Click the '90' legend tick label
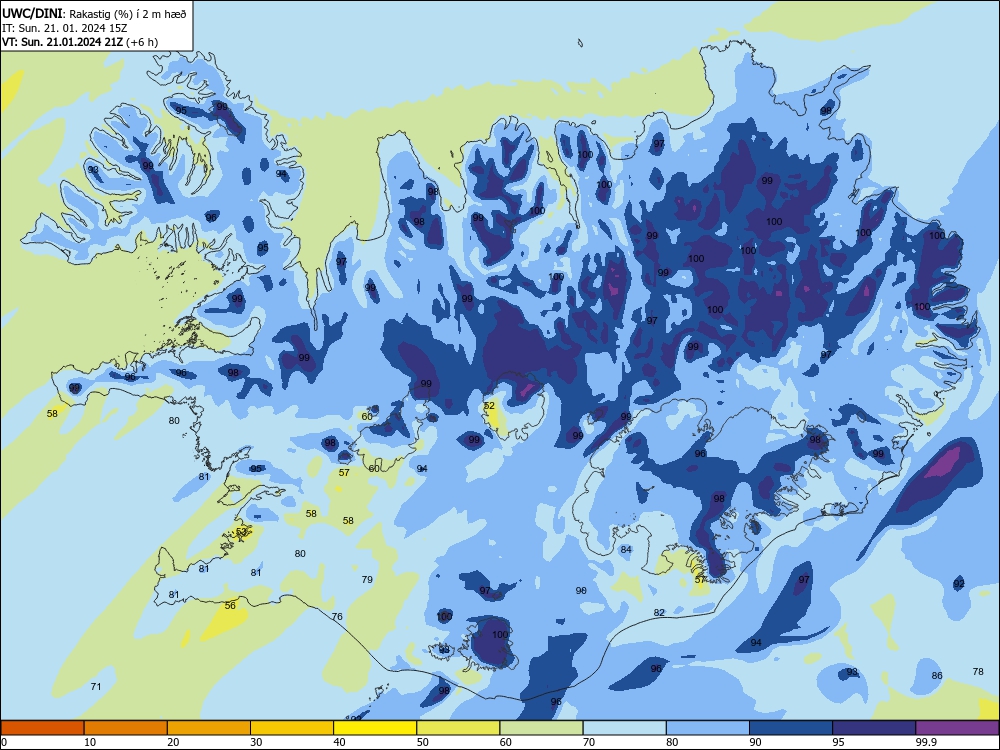 coord(756,742)
